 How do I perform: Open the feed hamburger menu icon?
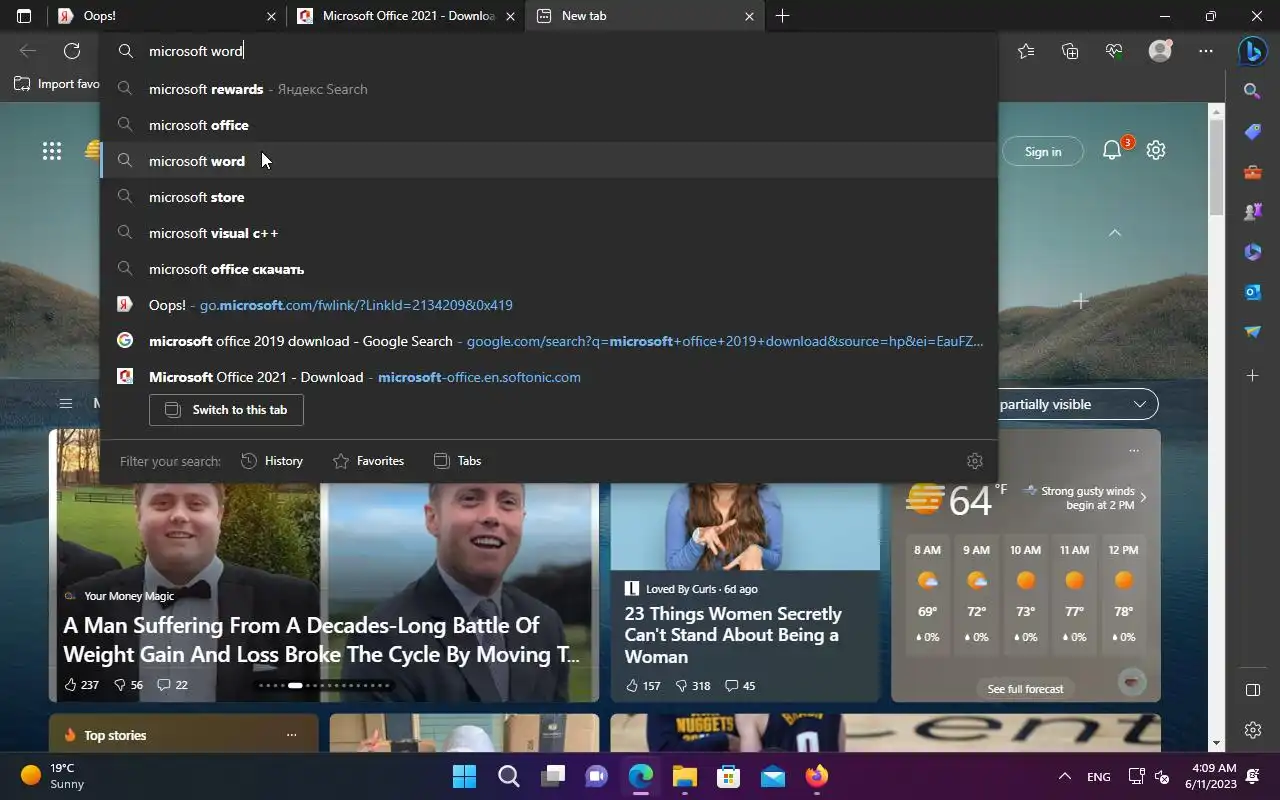(x=66, y=404)
